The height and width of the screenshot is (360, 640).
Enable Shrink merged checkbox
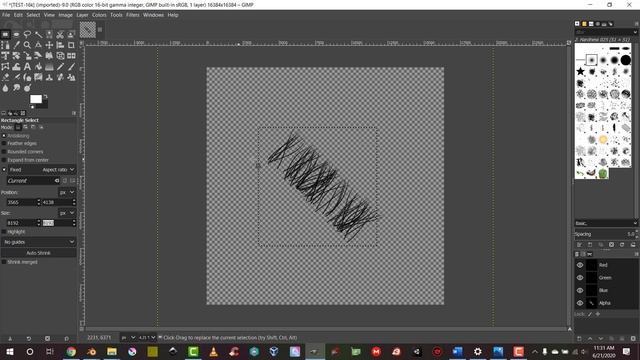pyautogui.click(x=4, y=262)
